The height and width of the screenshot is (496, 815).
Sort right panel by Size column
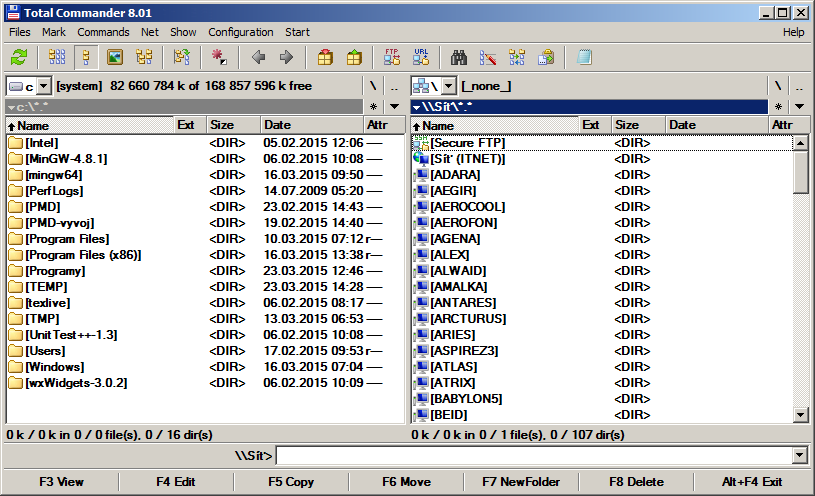pos(638,125)
